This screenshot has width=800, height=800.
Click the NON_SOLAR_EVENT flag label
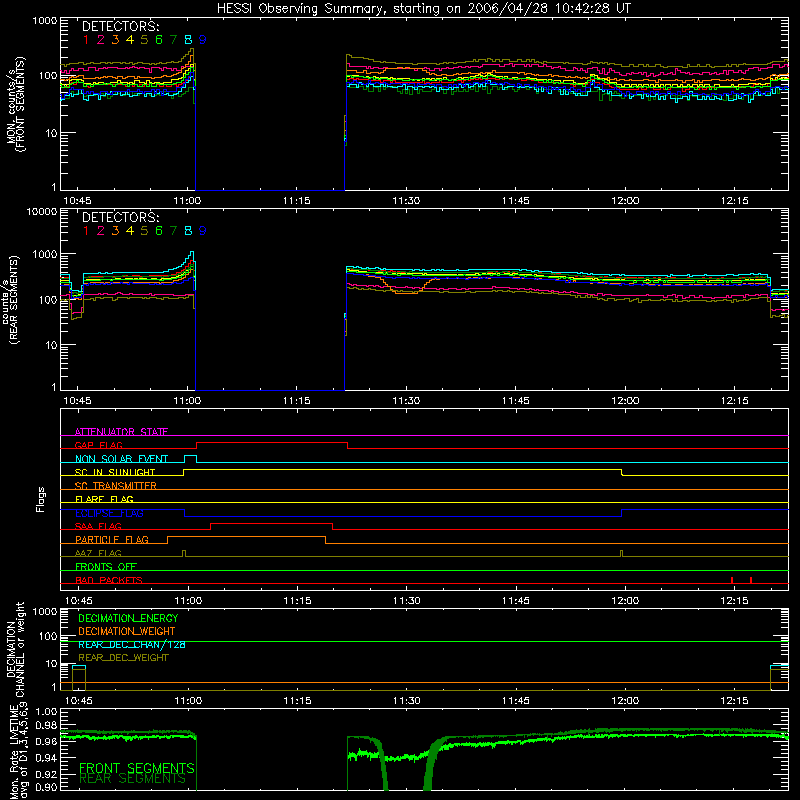coord(121,459)
